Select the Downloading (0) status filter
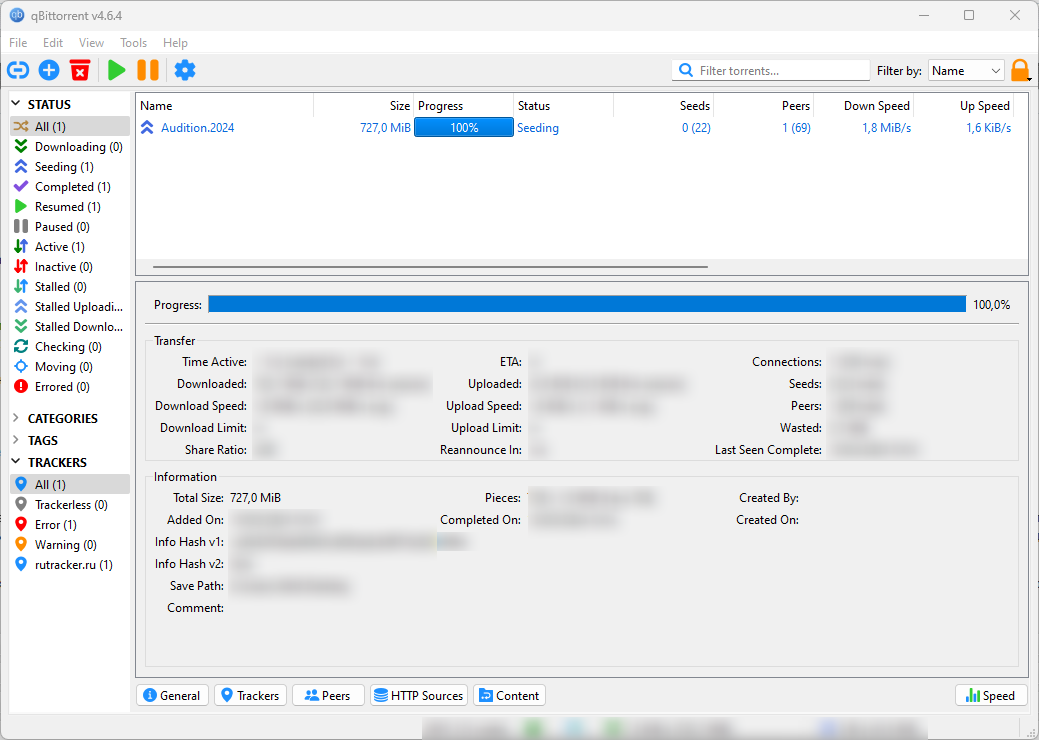The width and height of the screenshot is (1039, 740). point(70,146)
